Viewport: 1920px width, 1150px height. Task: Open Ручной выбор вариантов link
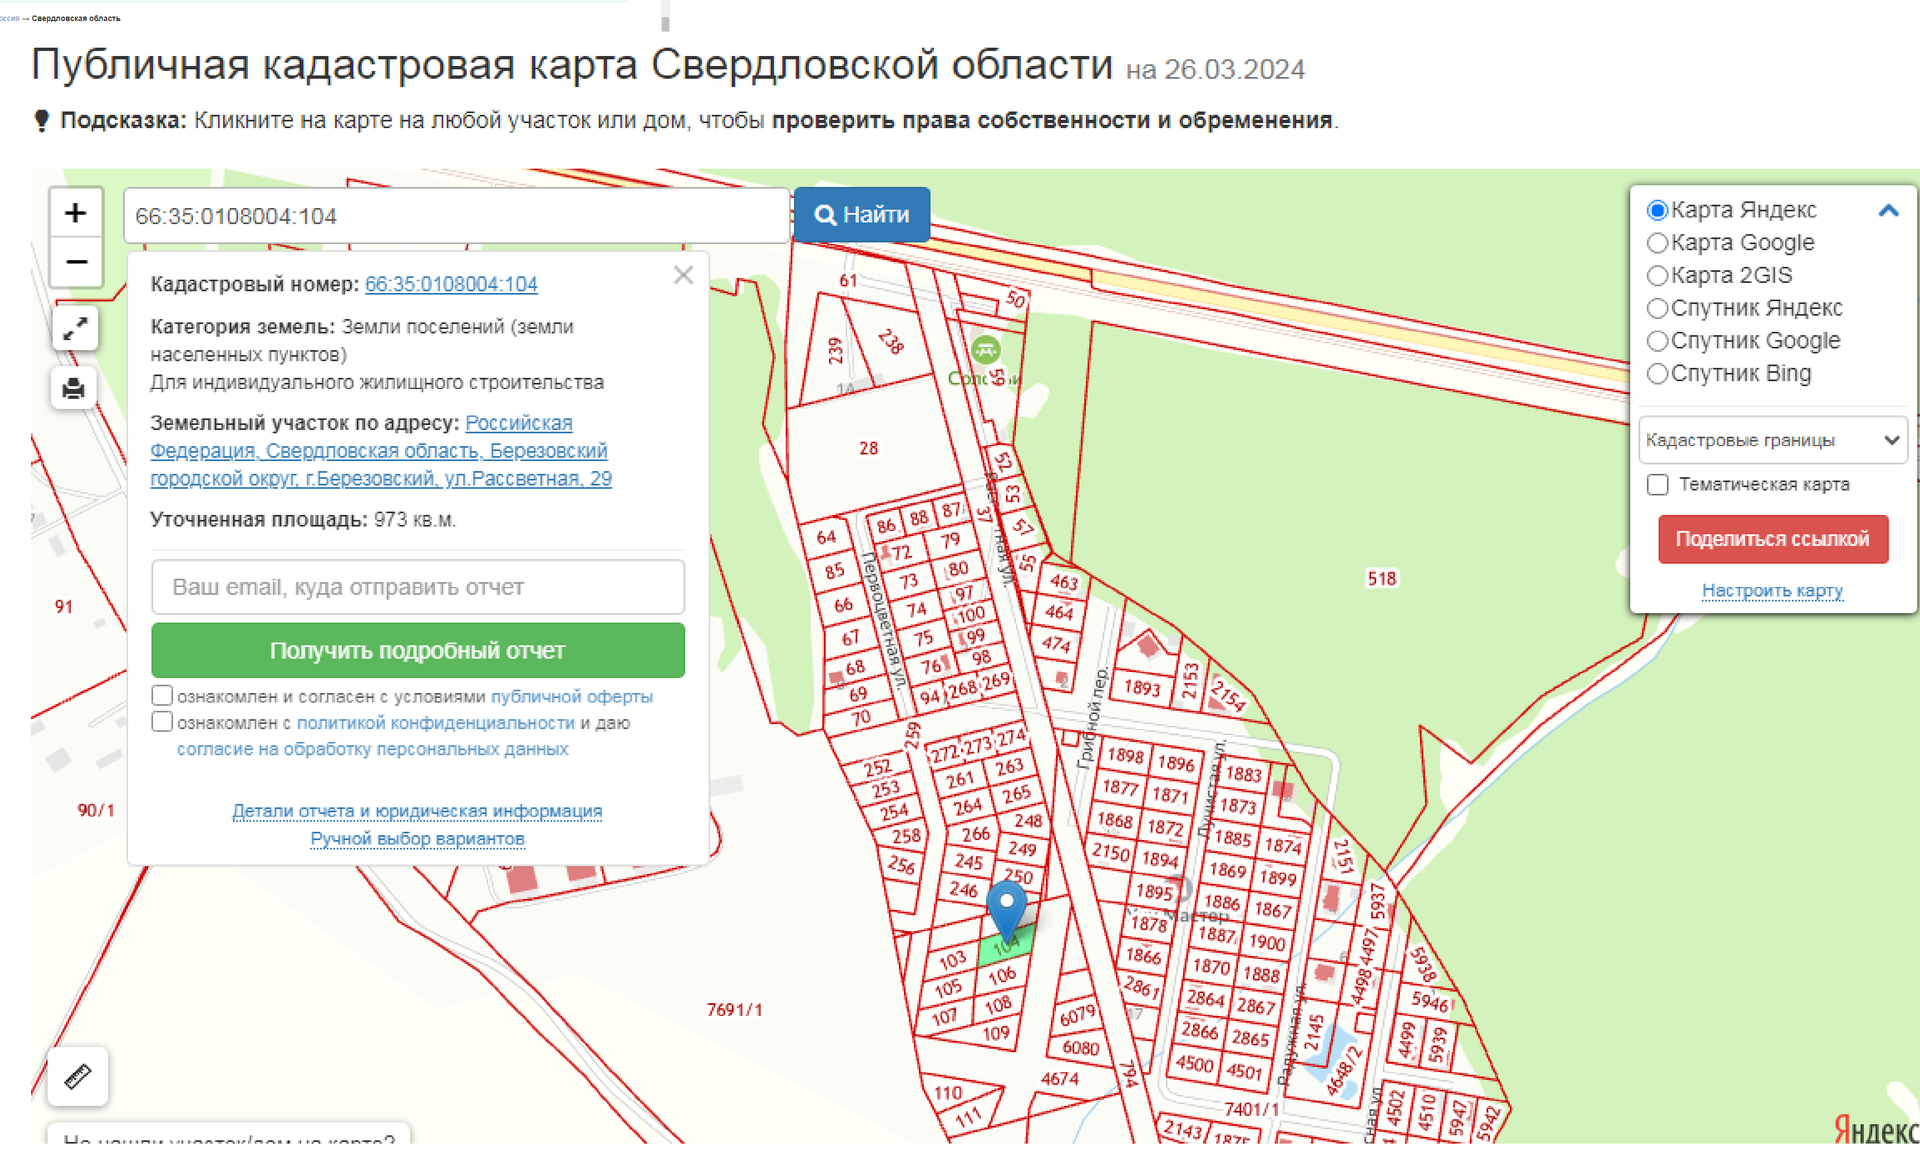[417, 838]
